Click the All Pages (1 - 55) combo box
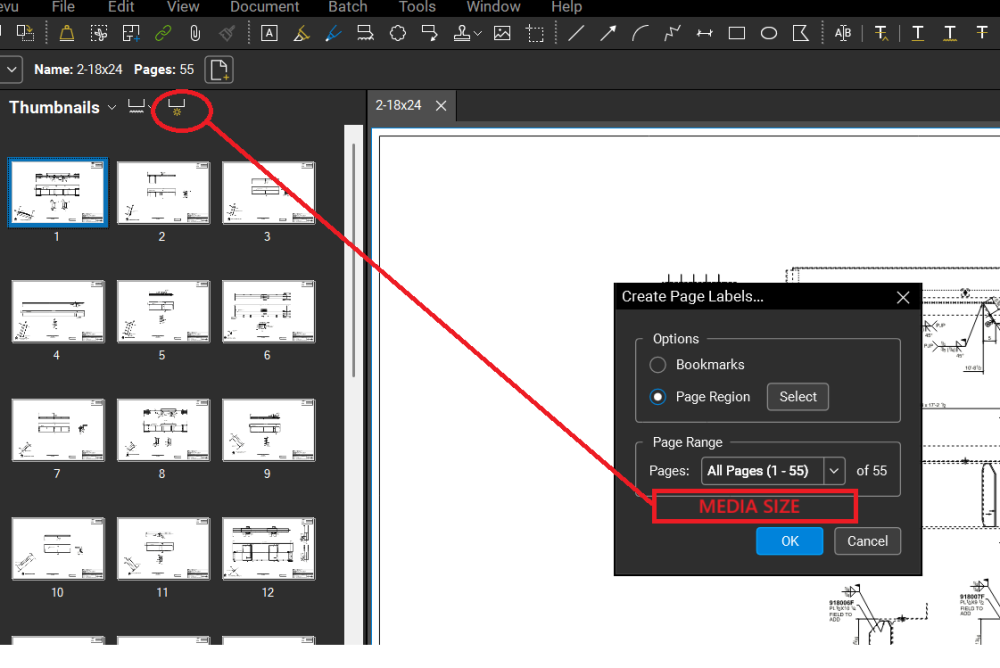Screen dimensions: 1000x668 tap(773, 471)
